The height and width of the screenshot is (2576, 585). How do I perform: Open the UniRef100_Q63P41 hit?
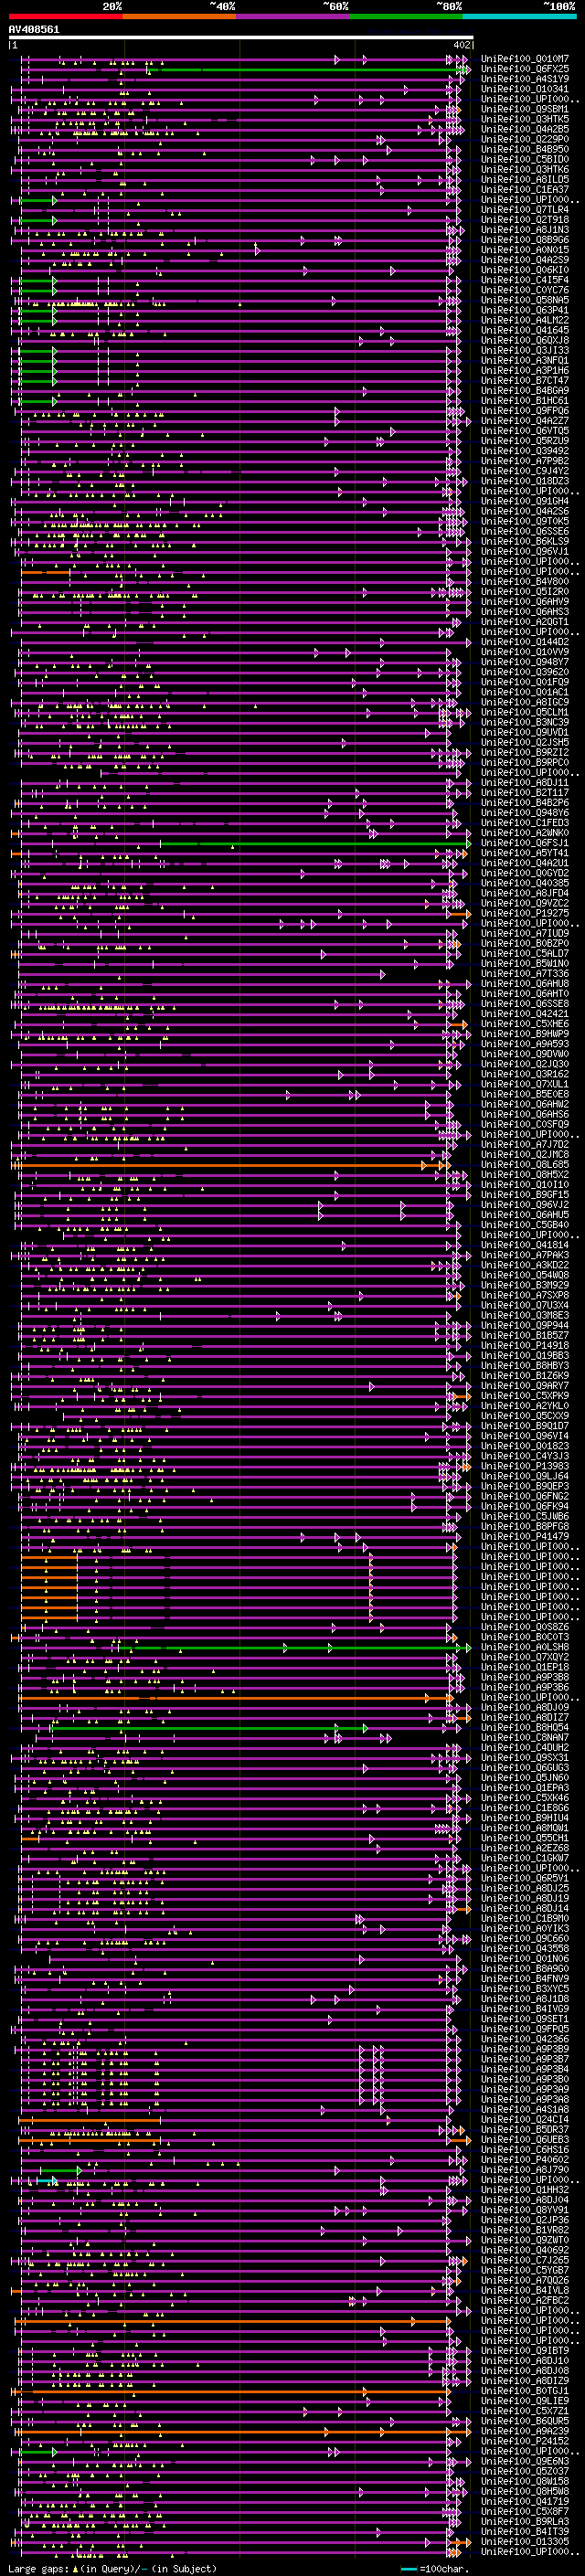point(524,310)
